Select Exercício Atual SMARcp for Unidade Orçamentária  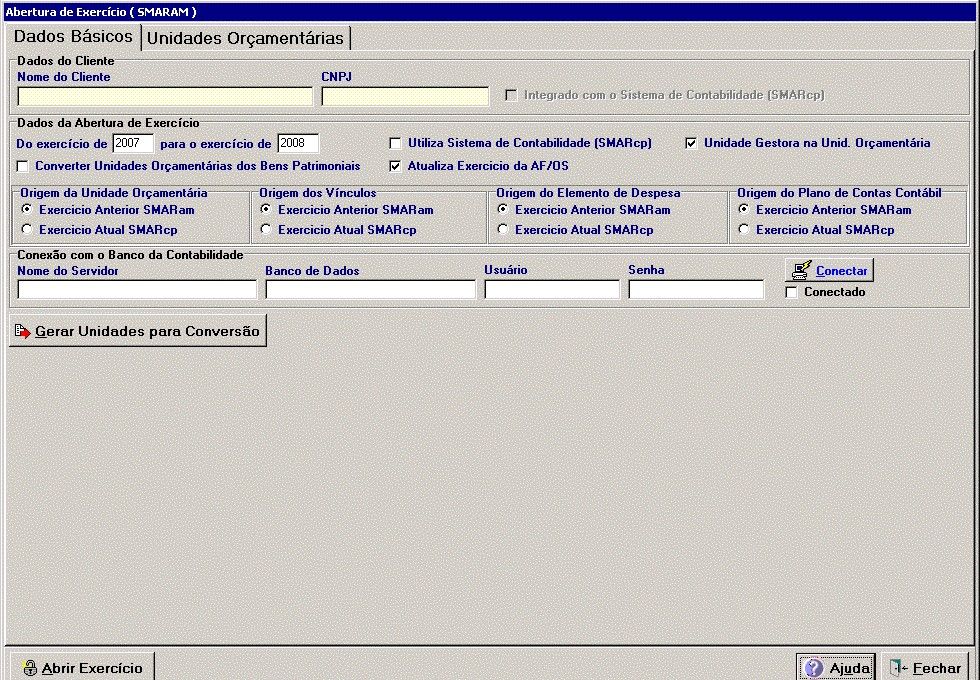coord(27,229)
